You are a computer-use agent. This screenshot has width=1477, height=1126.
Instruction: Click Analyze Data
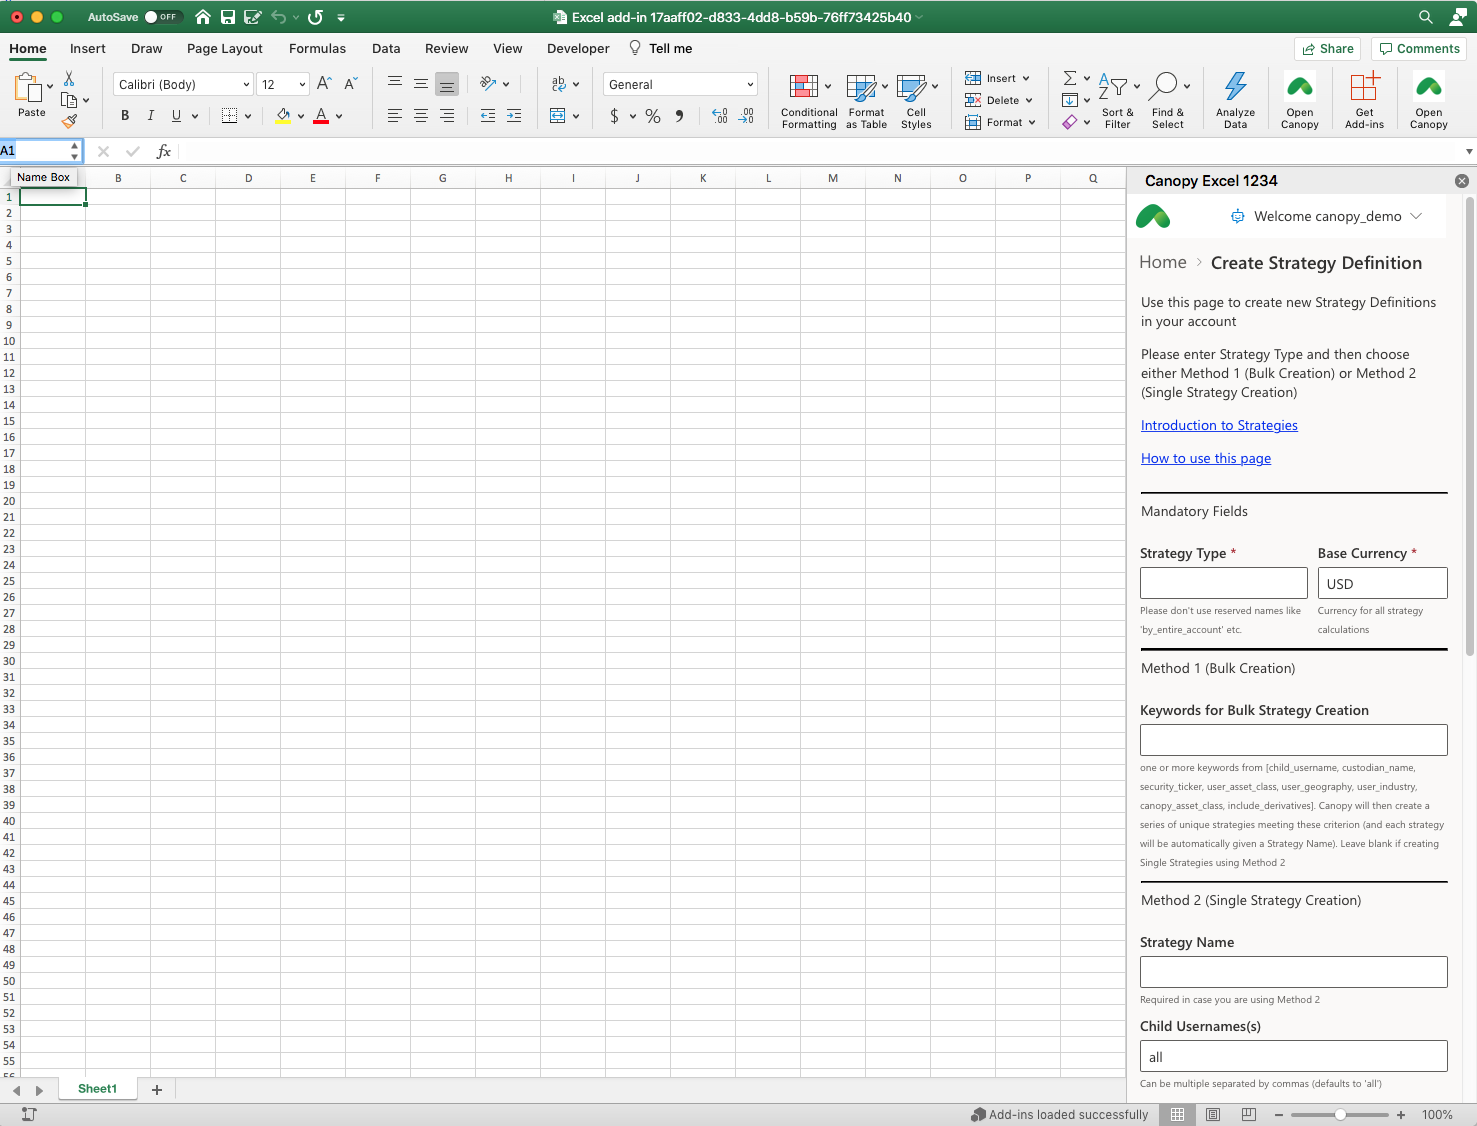tap(1235, 101)
